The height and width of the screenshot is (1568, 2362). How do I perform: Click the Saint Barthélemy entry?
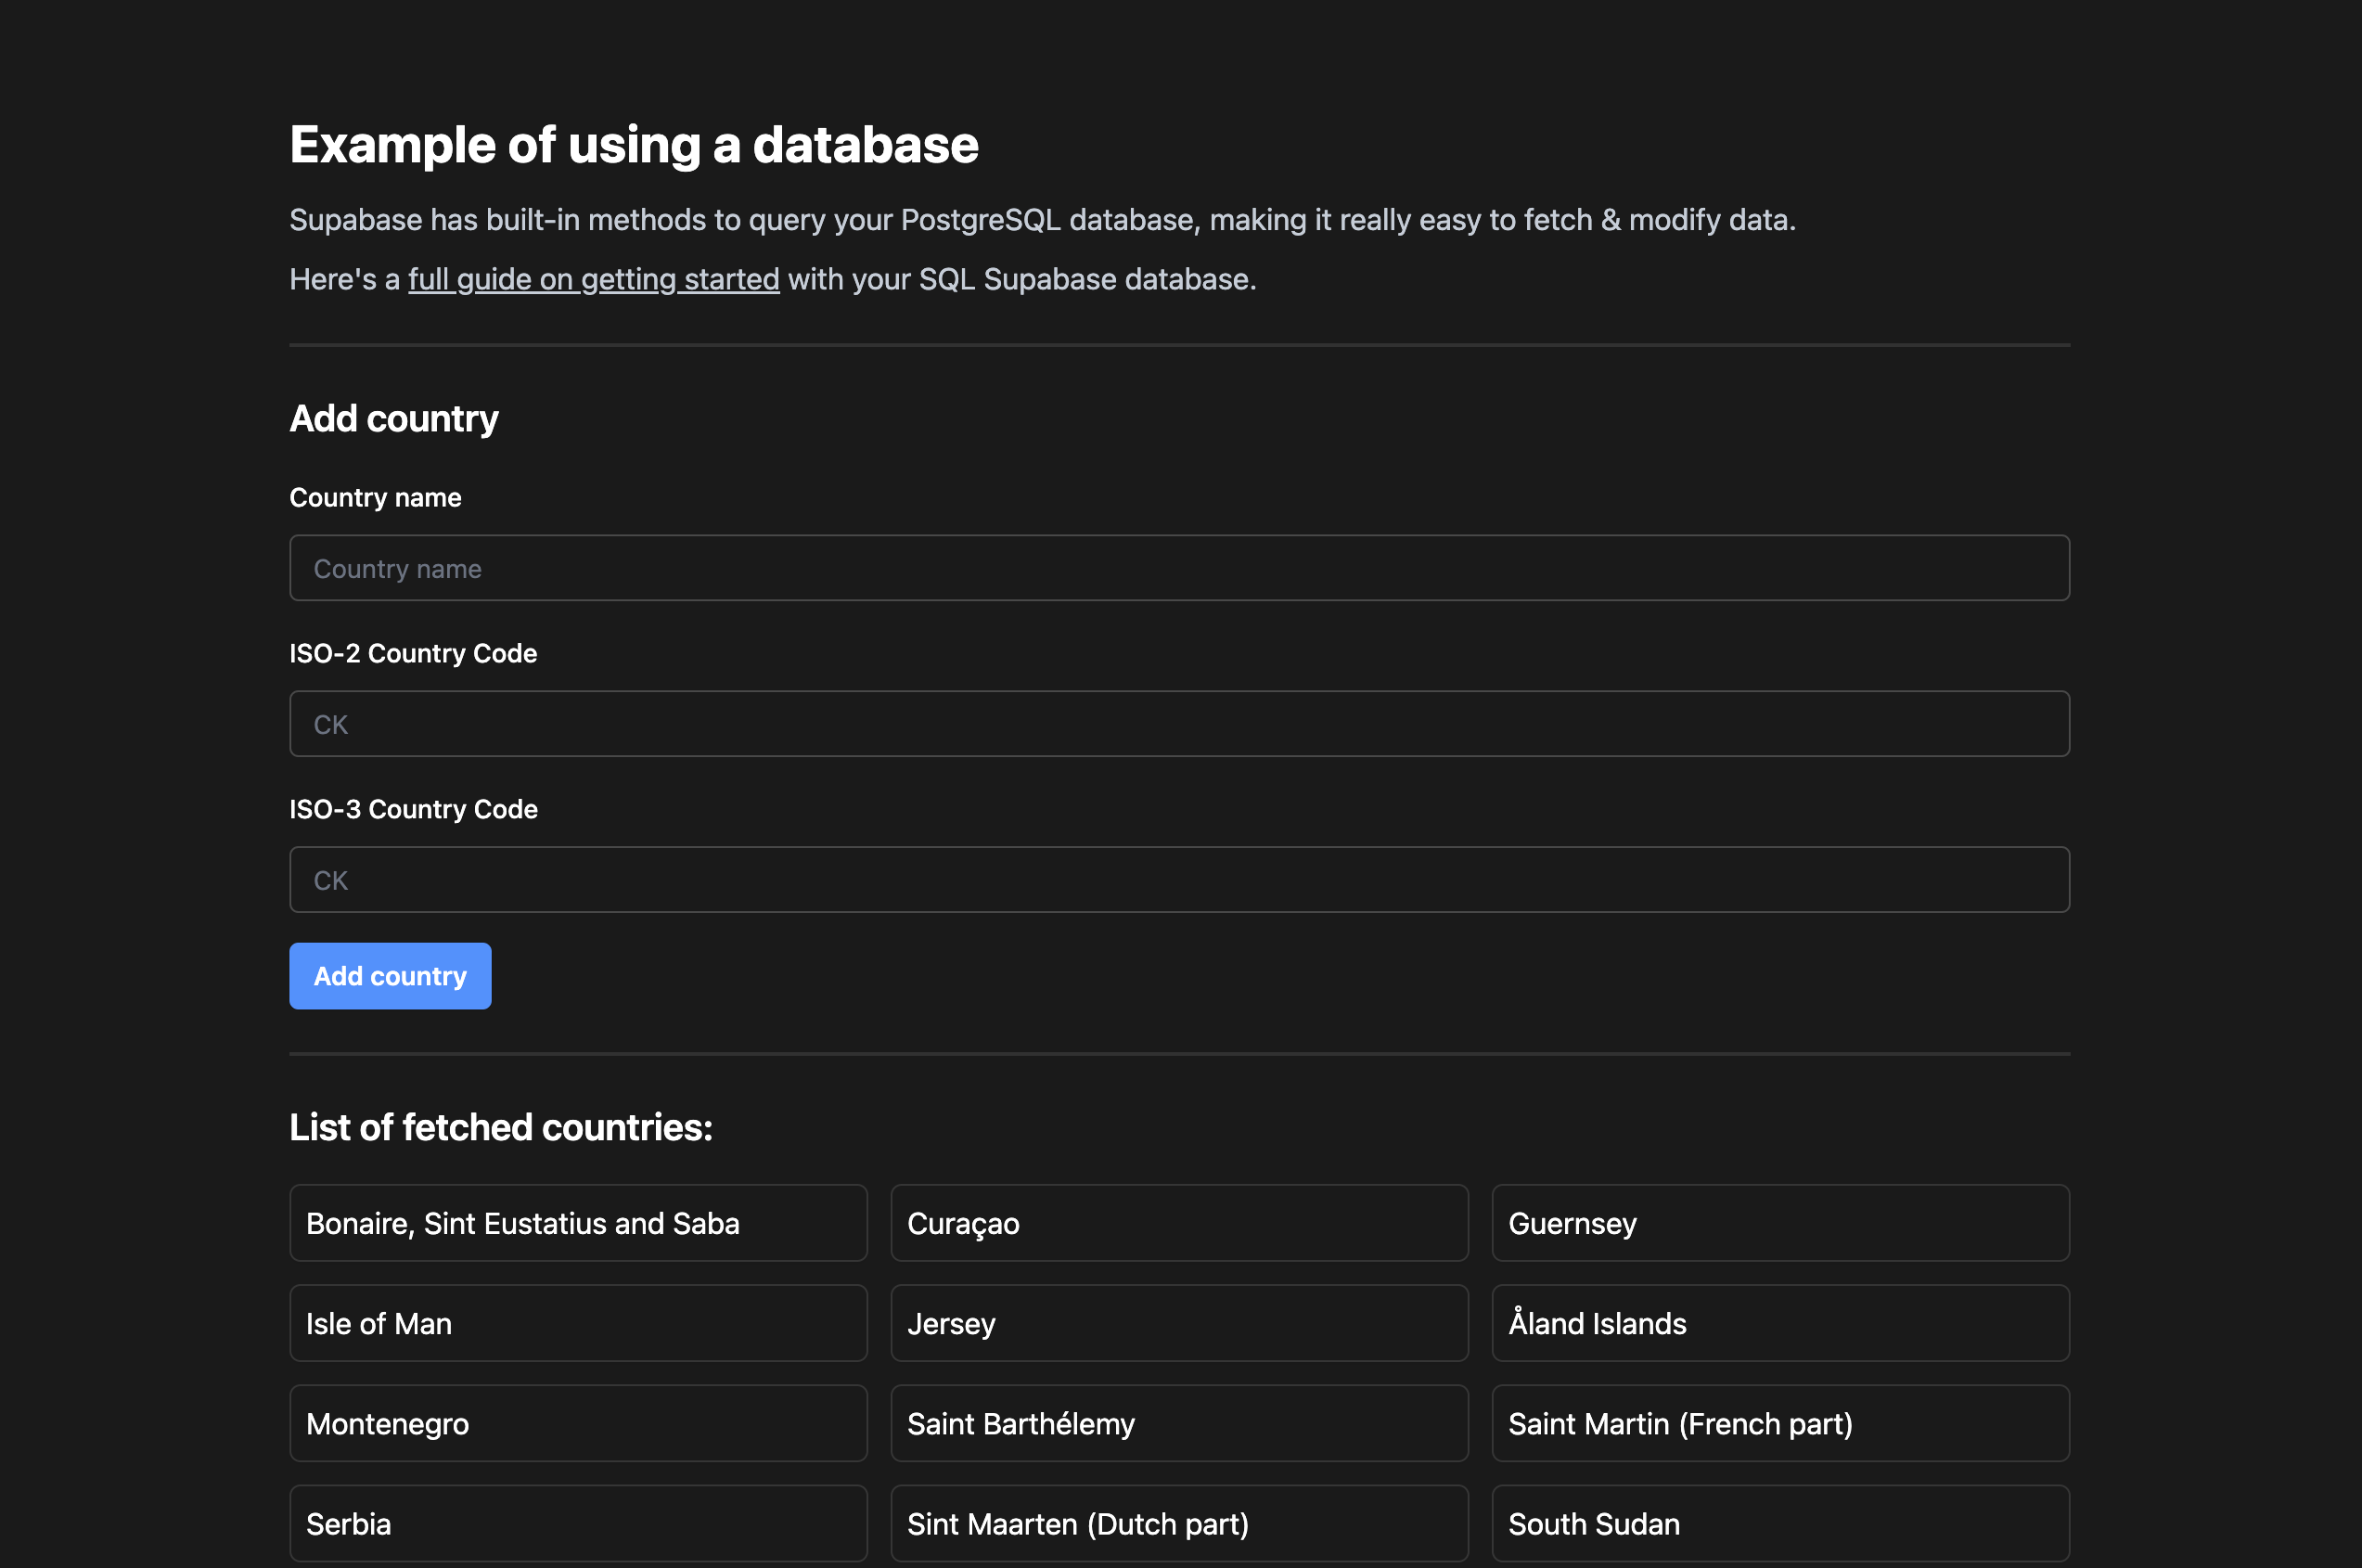pyautogui.click(x=1179, y=1423)
